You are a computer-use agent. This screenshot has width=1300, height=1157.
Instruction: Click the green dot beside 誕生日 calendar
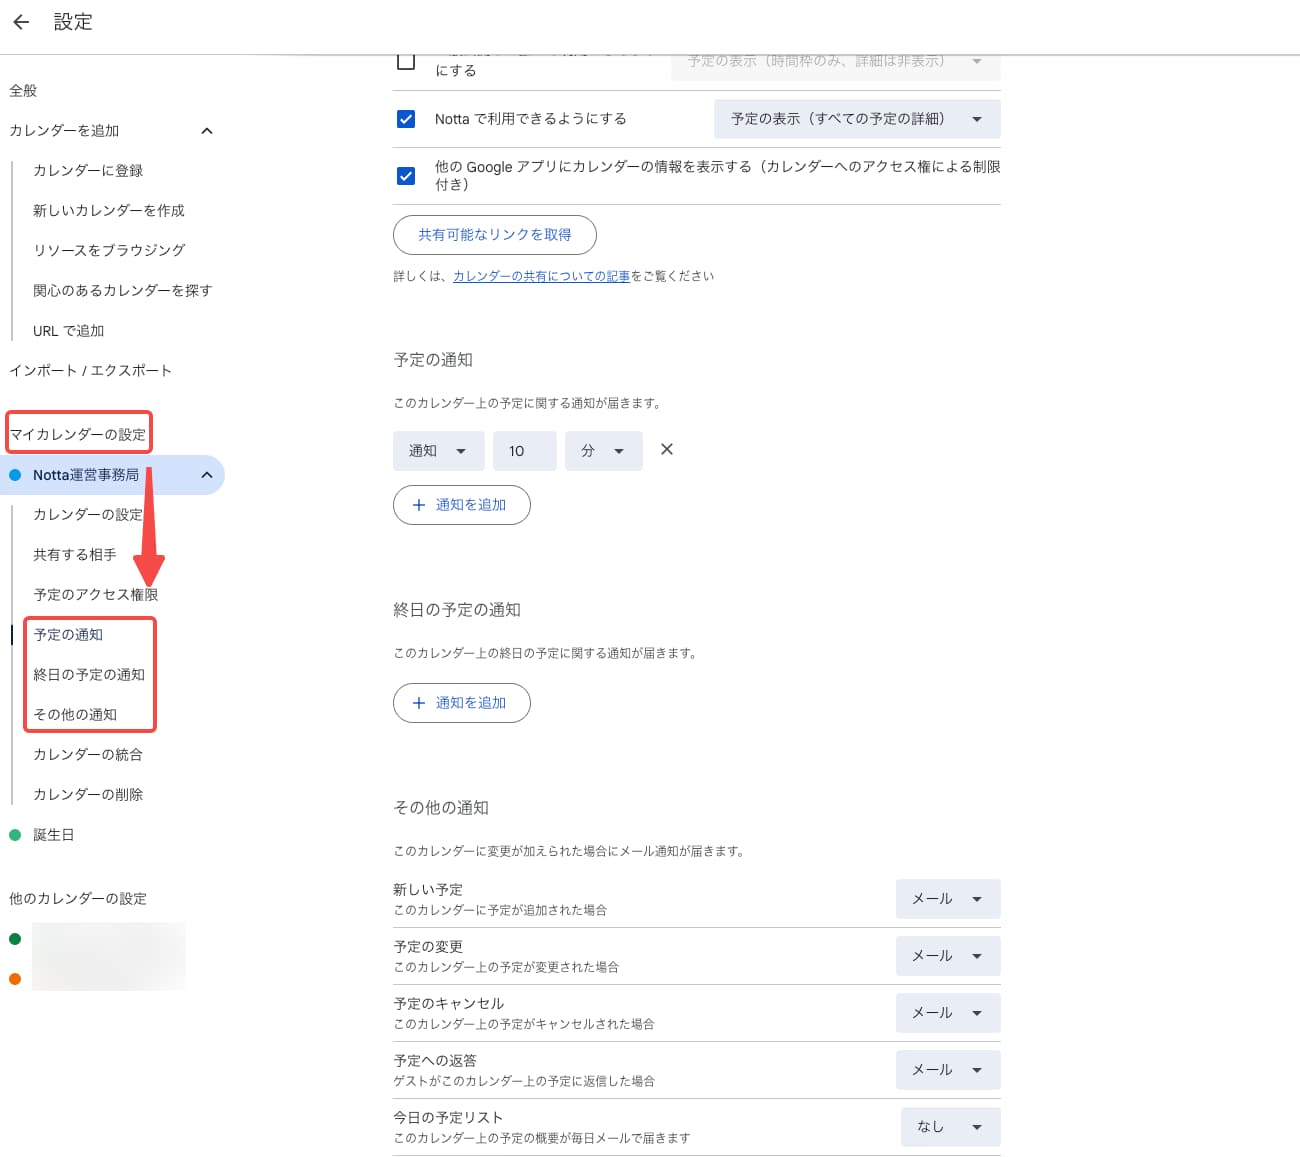15,834
